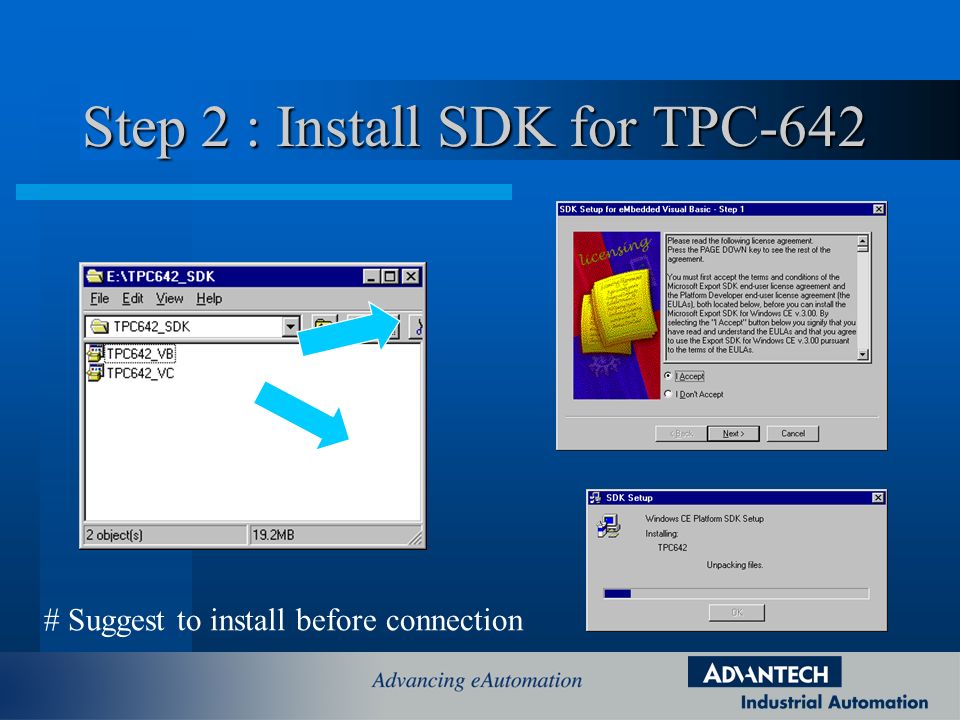Click license scrollbar down arrow
The height and width of the screenshot is (720, 960).
click(863, 354)
